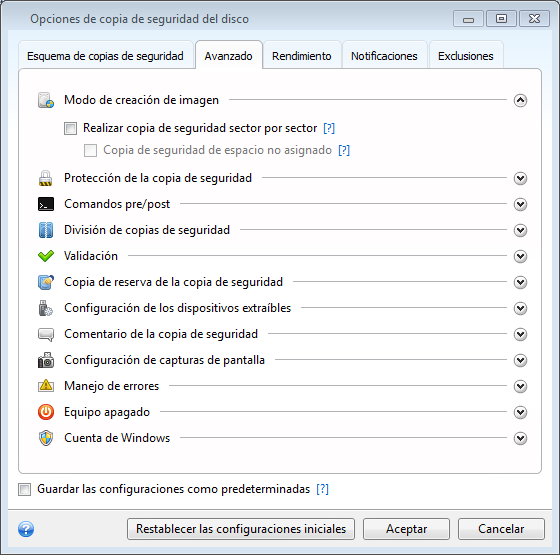Open help link next to sector por sector
This screenshot has width=560, height=555.
[x=329, y=128]
